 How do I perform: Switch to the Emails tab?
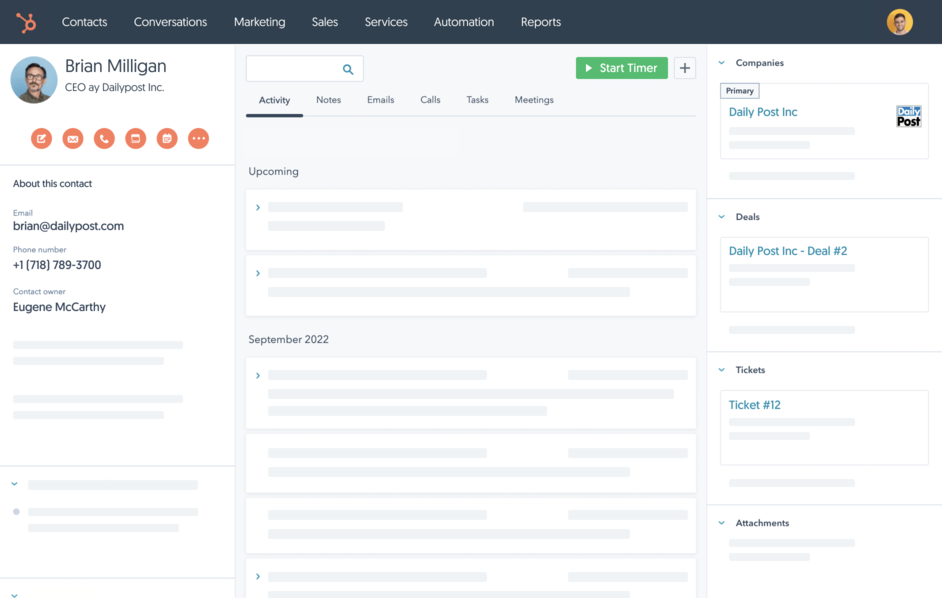(382, 100)
